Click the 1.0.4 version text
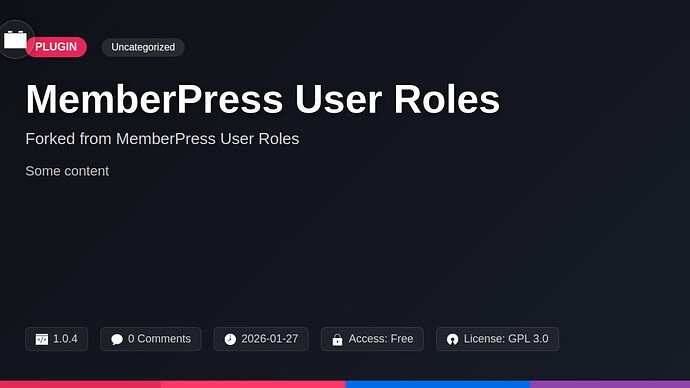The width and height of the screenshot is (690, 388). [x=65, y=339]
